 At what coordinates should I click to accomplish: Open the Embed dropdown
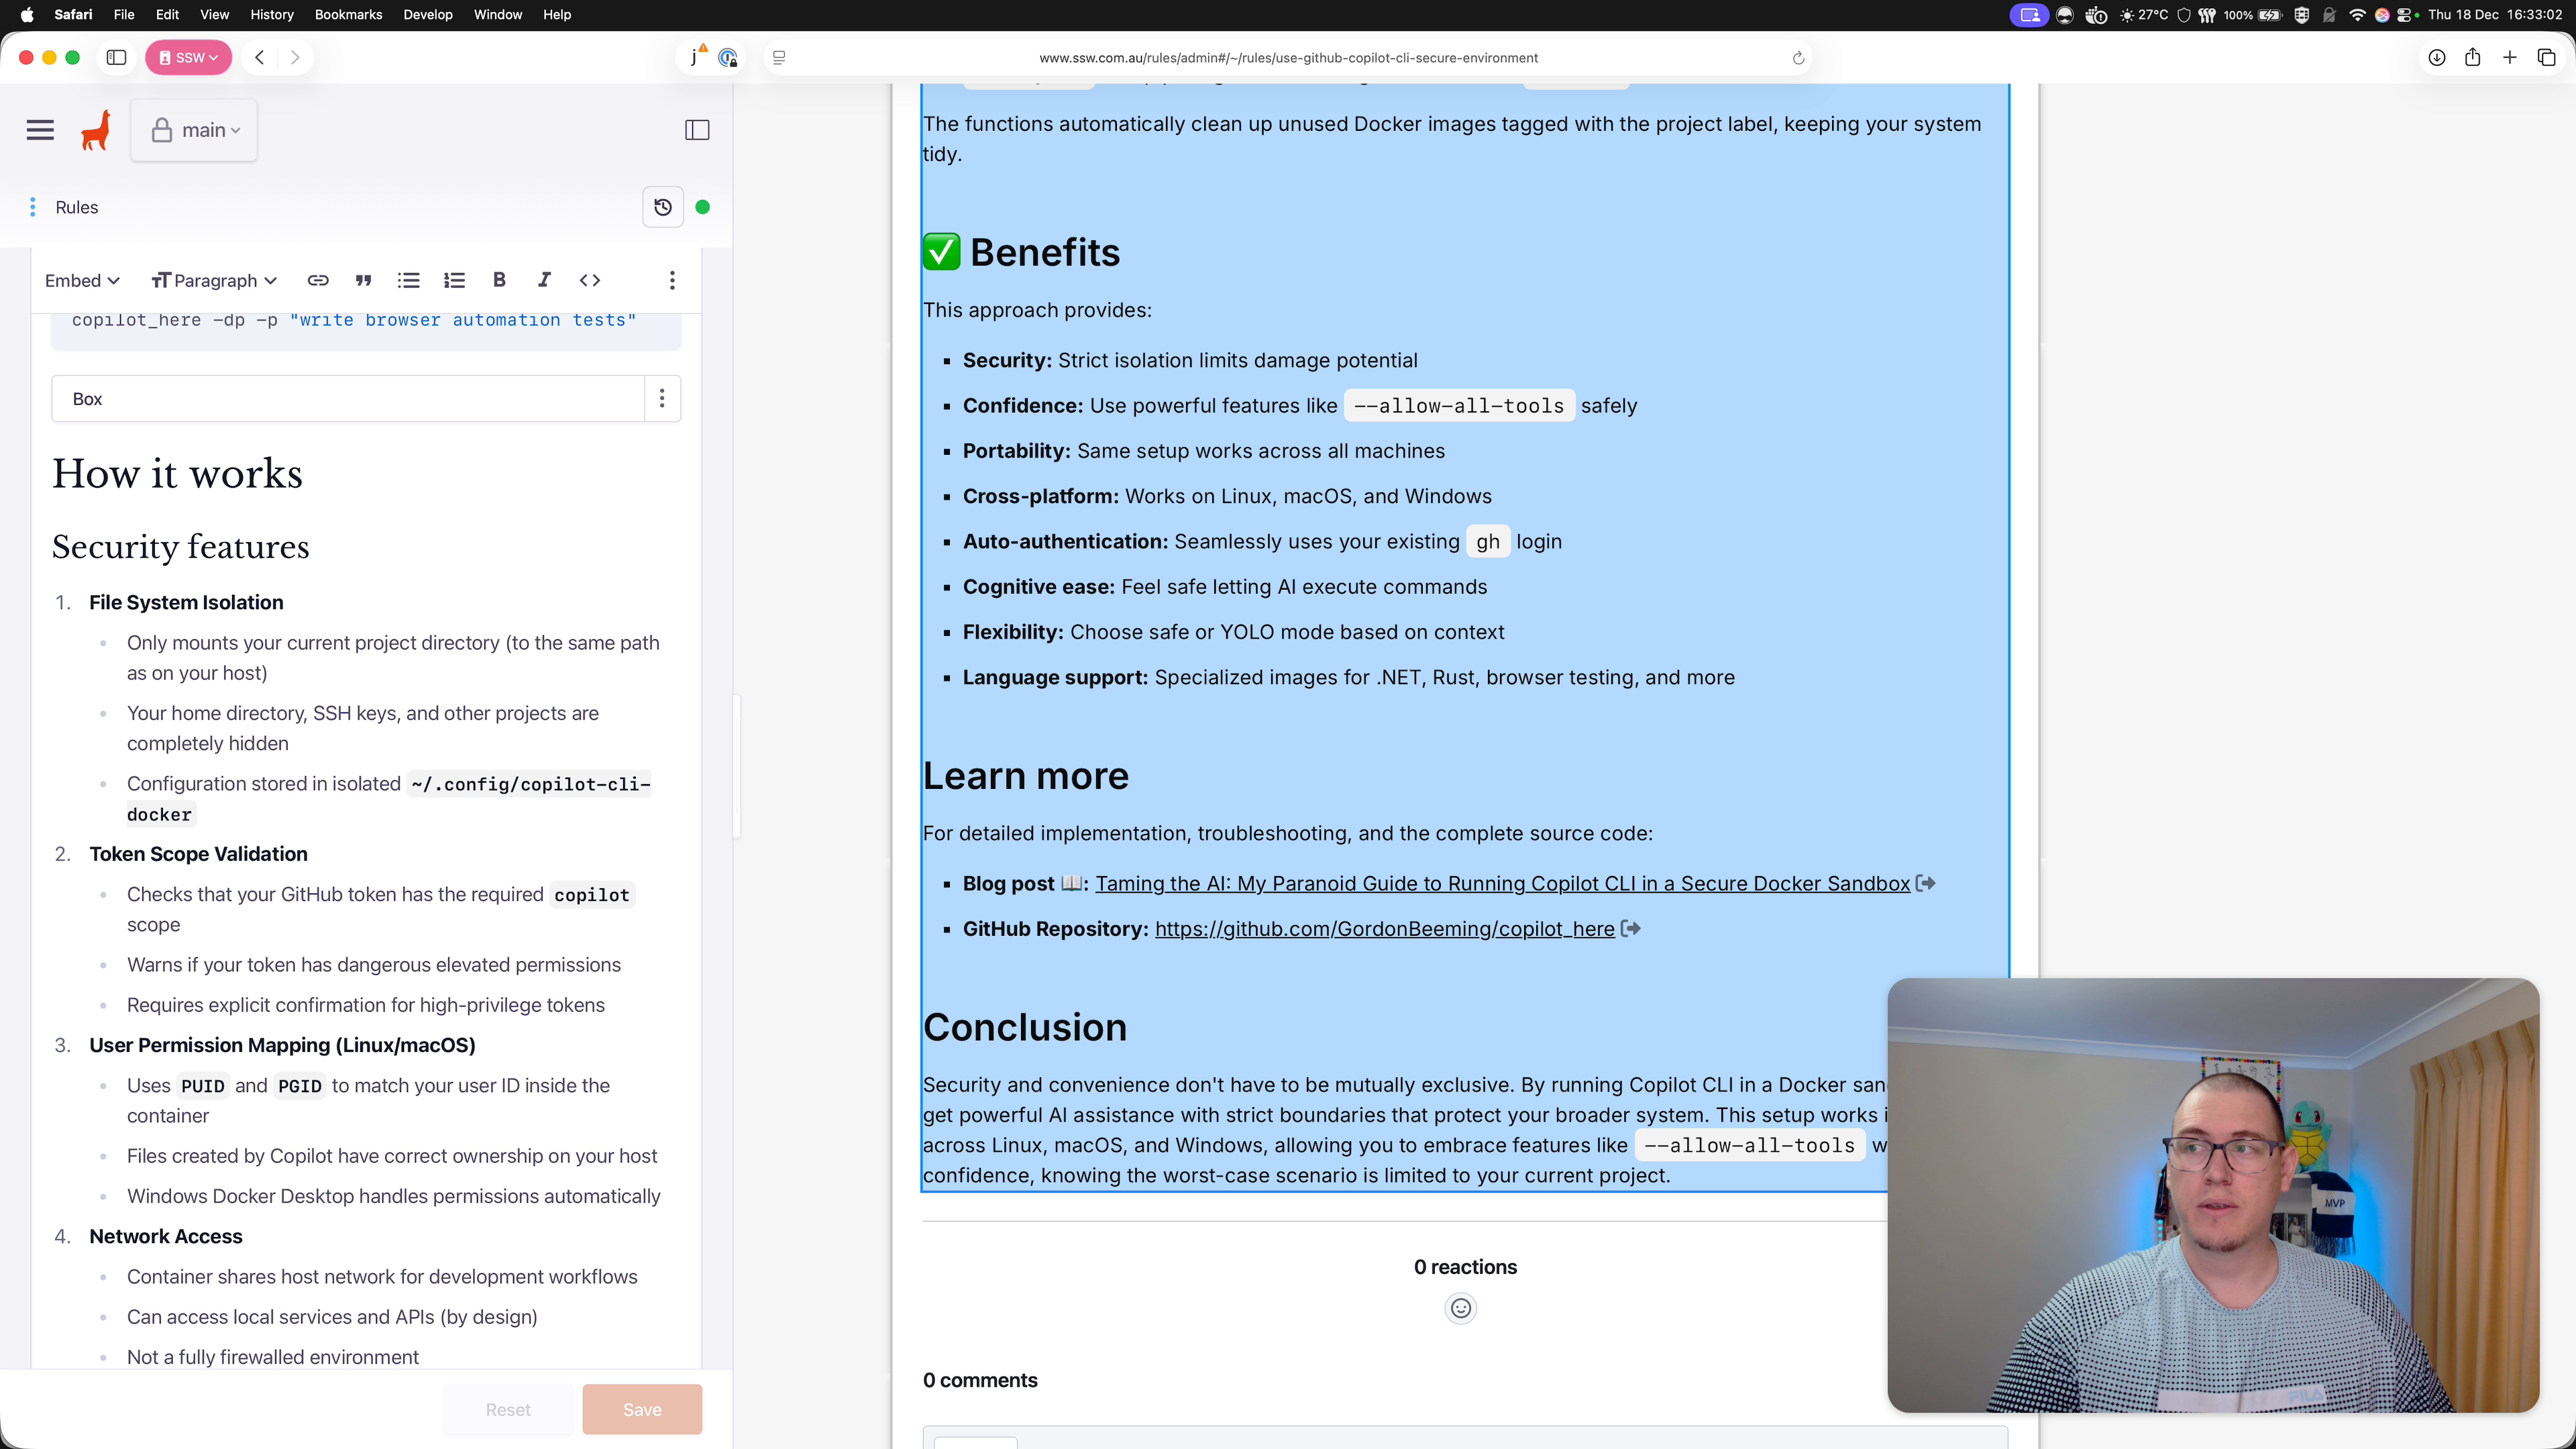click(x=82, y=281)
